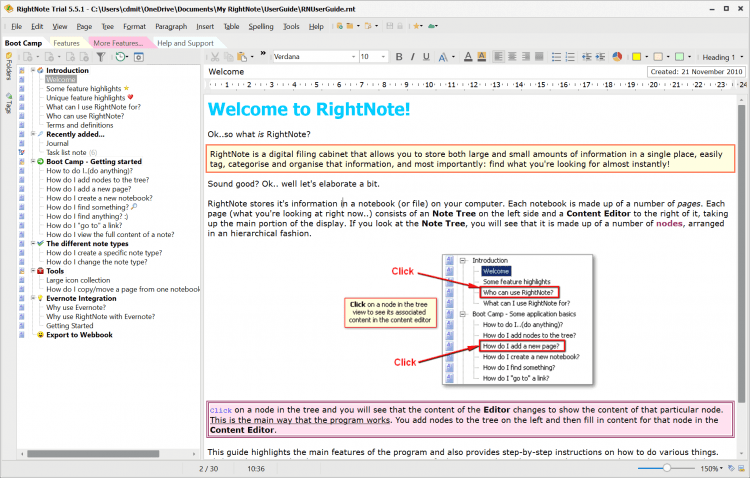The height and width of the screenshot is (478, 750).
Task: Toggle underline formatting in the editor toolbar
Action: click(x=426, y=57)
